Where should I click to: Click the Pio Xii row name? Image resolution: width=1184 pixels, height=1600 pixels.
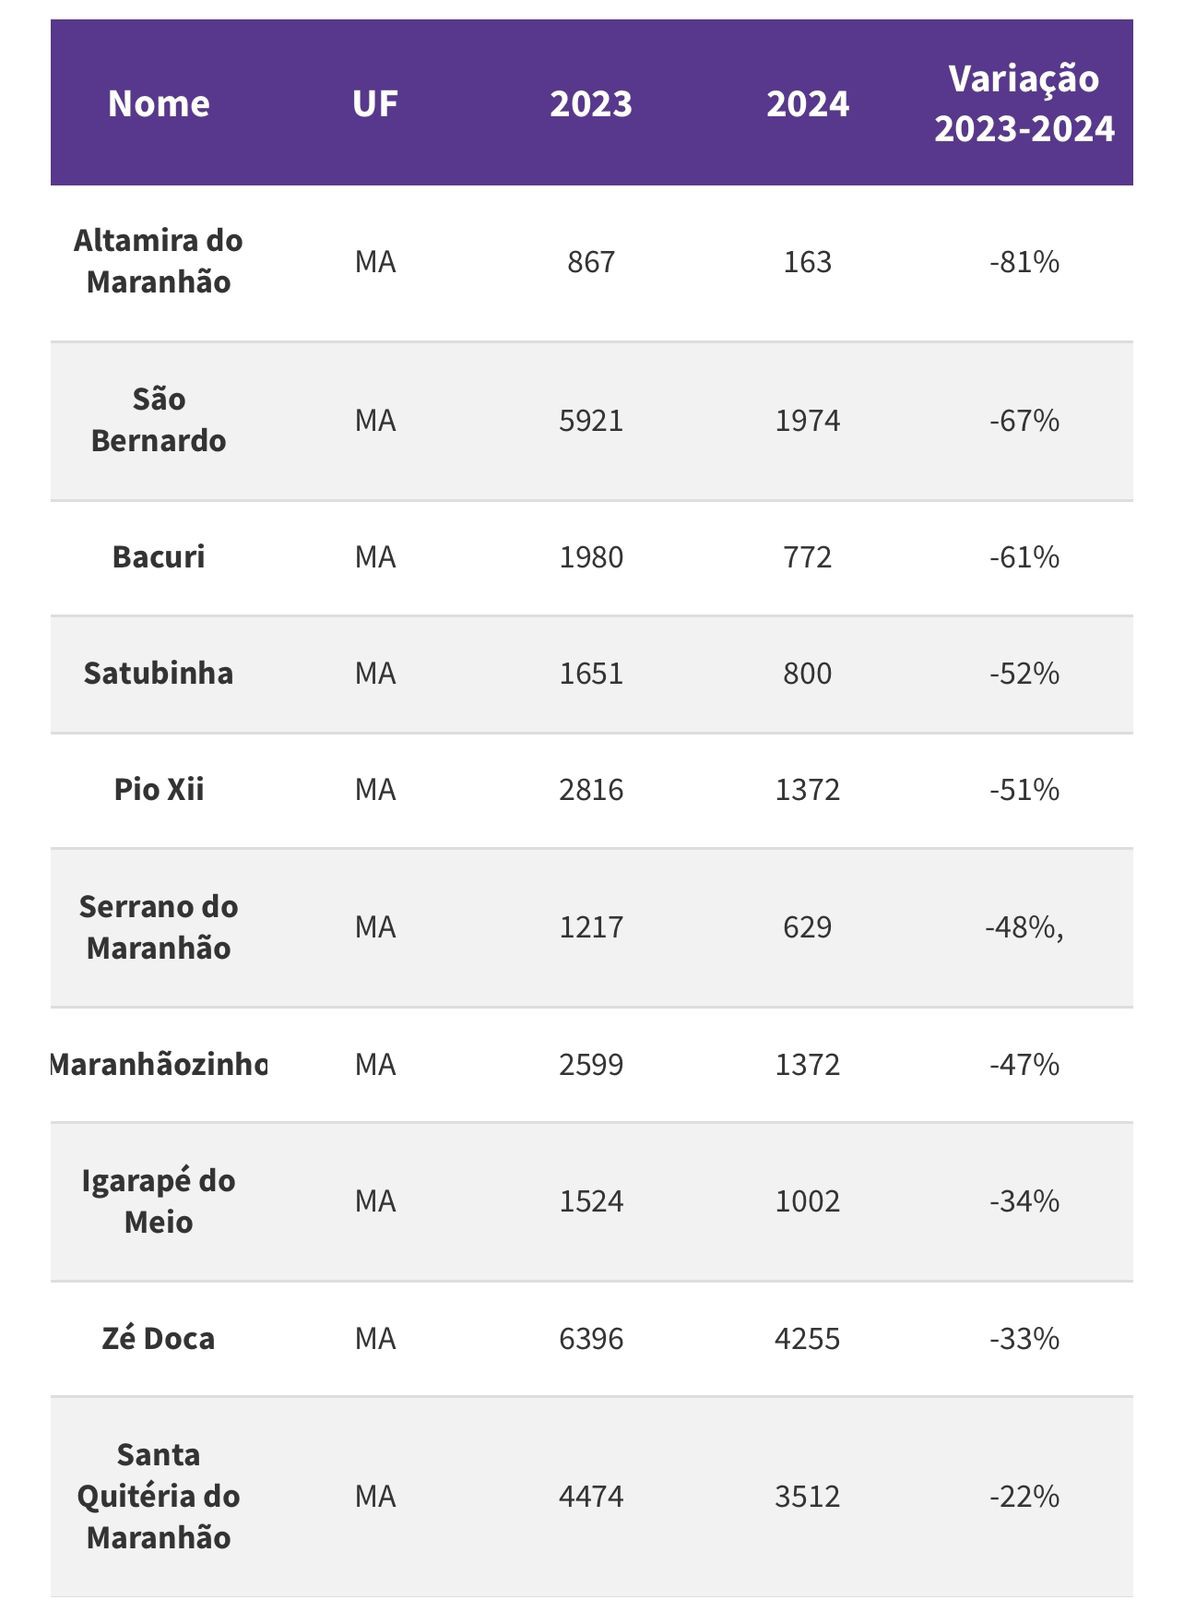(159, 790)
